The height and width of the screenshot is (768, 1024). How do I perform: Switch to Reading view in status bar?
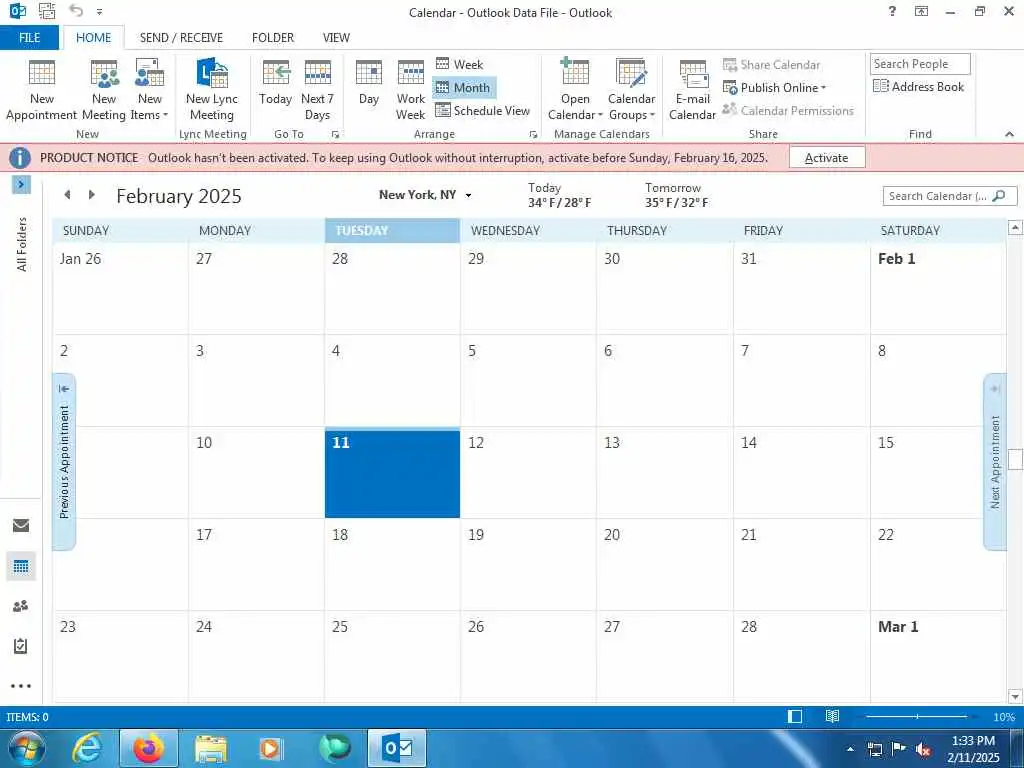832,716
